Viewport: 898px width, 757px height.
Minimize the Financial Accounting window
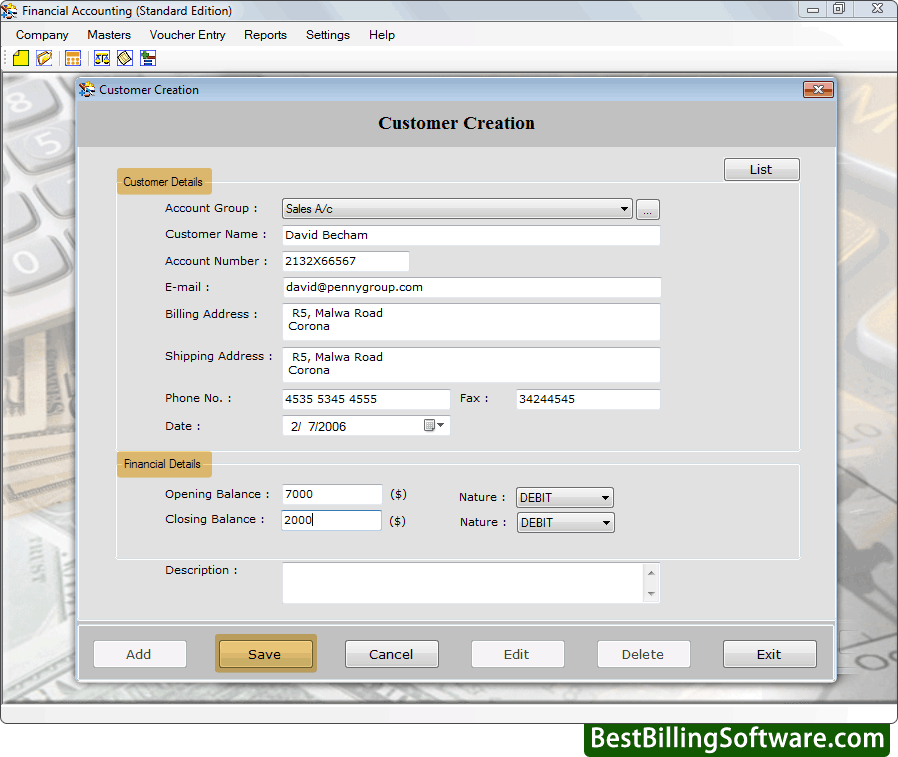point(812,9)
